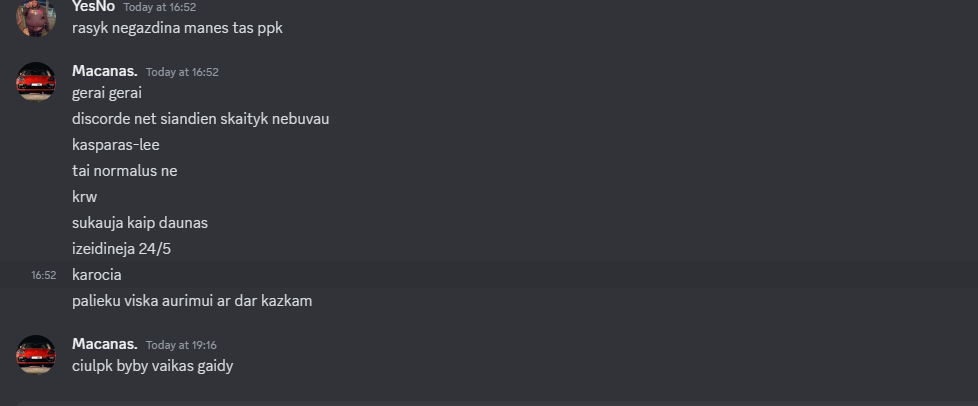Click the YesNo username
Screen dimensions: 978x406
[94, 7]
